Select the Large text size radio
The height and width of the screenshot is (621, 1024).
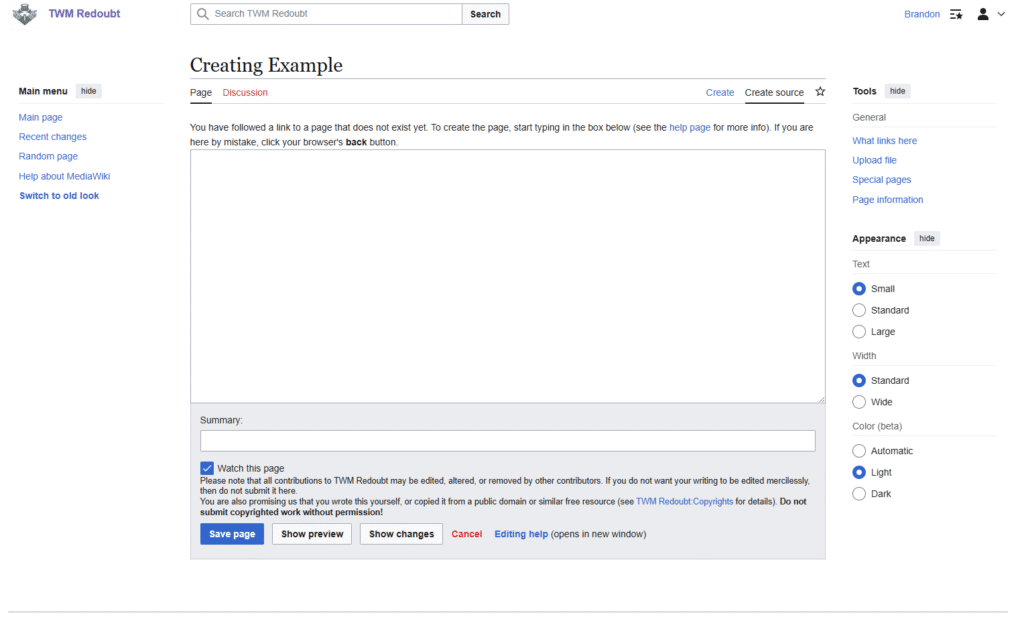tap(859, 332)
